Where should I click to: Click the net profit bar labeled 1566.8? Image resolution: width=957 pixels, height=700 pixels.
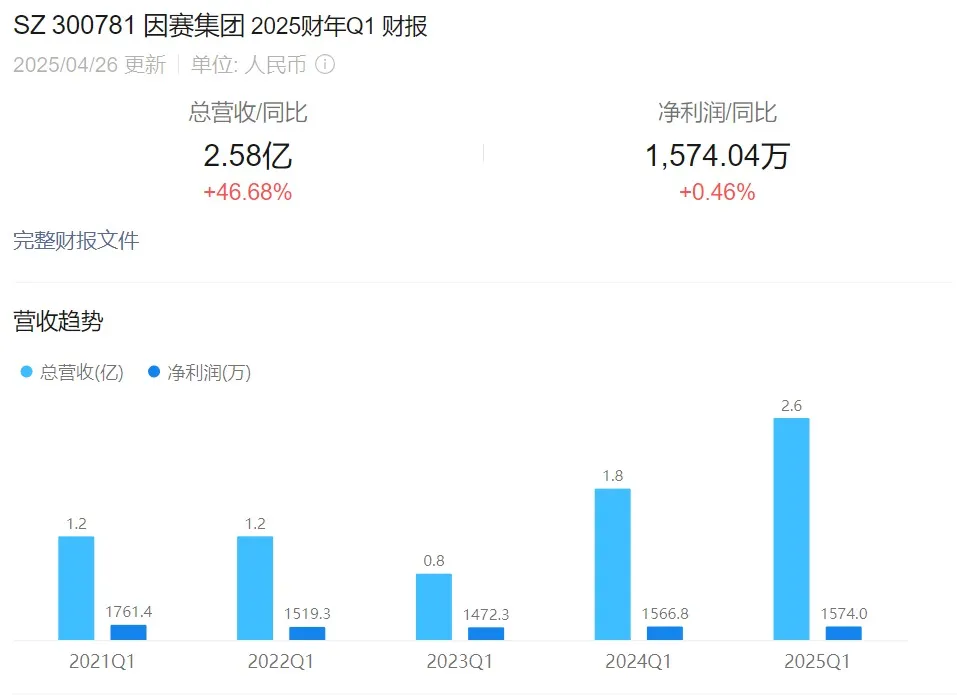[x=665, y=633]
